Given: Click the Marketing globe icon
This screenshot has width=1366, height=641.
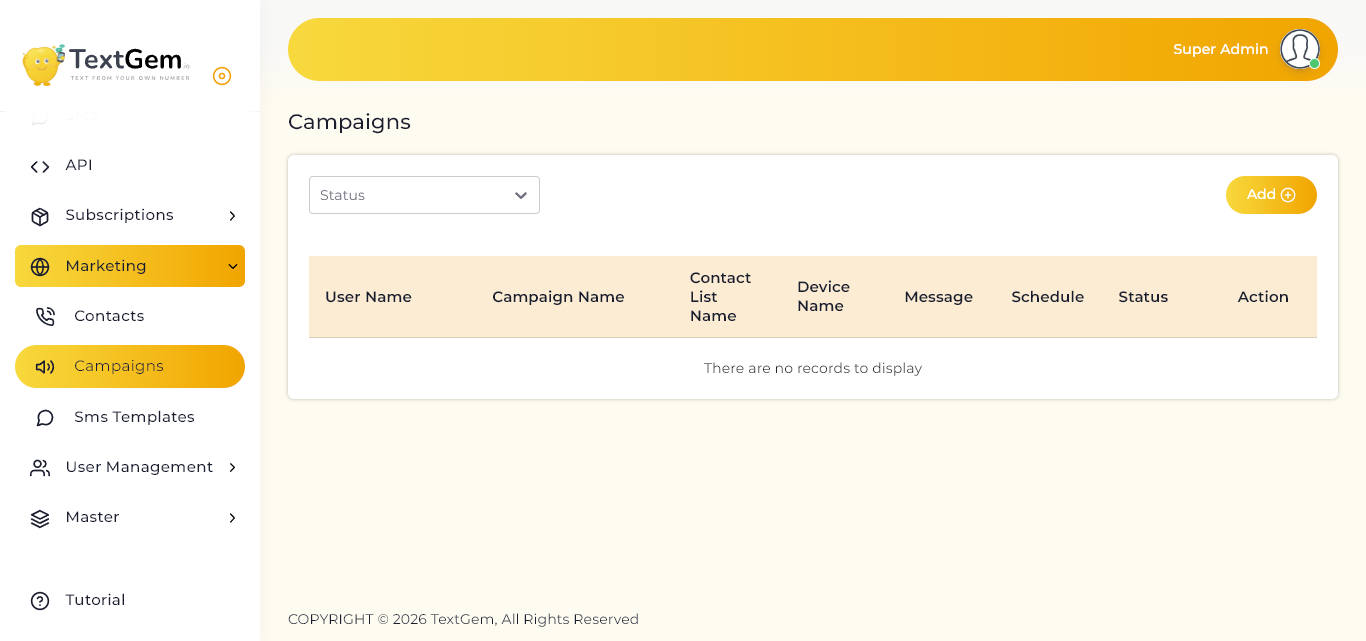Looking at the screenshot, I should tap(40, 266).
